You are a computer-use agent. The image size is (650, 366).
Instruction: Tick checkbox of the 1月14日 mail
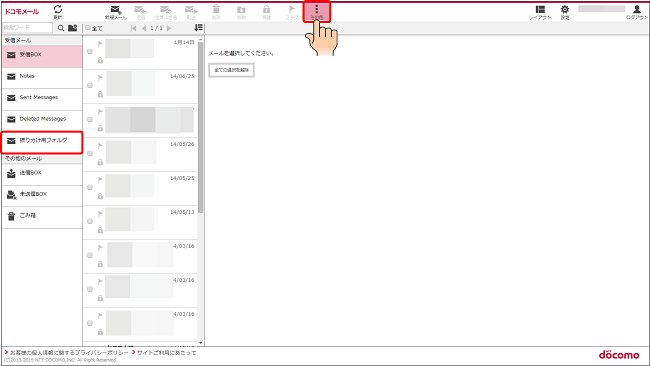click(x=90, y=51)
